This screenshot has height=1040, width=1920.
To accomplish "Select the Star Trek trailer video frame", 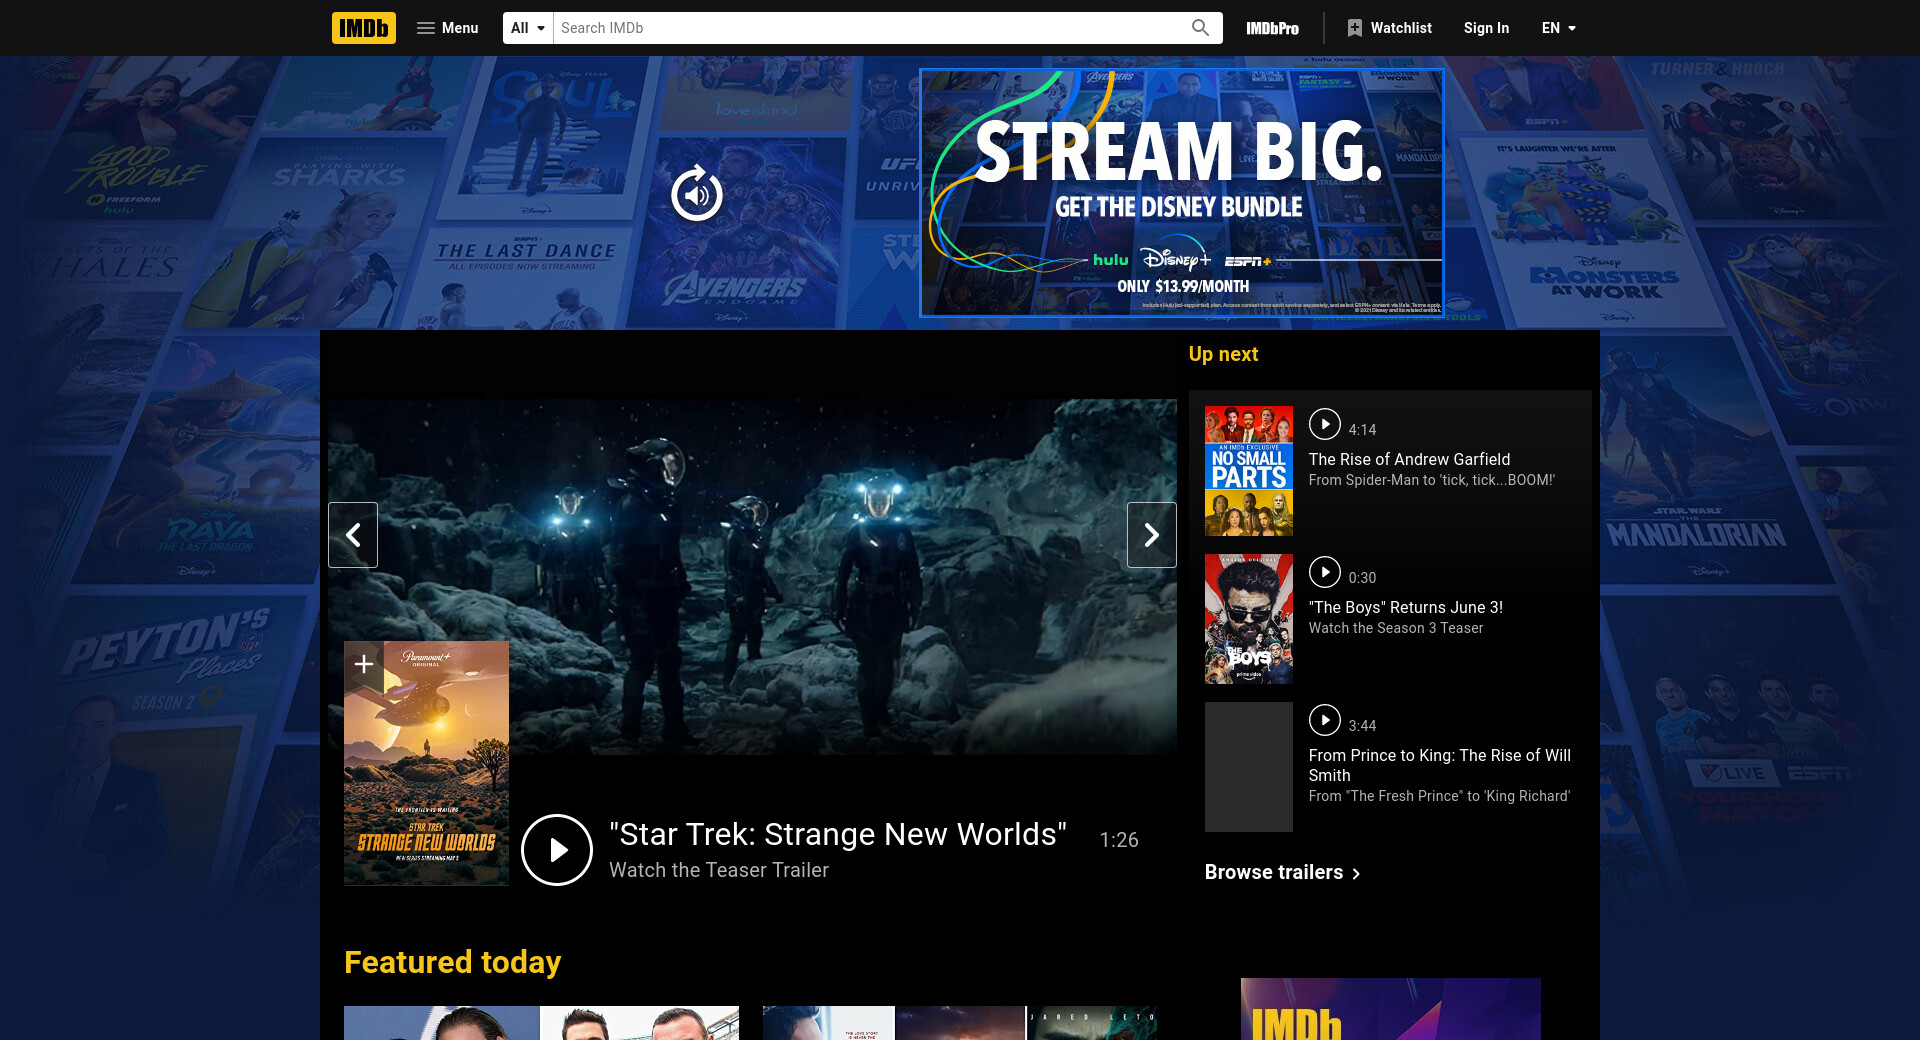I will (752, 577).
